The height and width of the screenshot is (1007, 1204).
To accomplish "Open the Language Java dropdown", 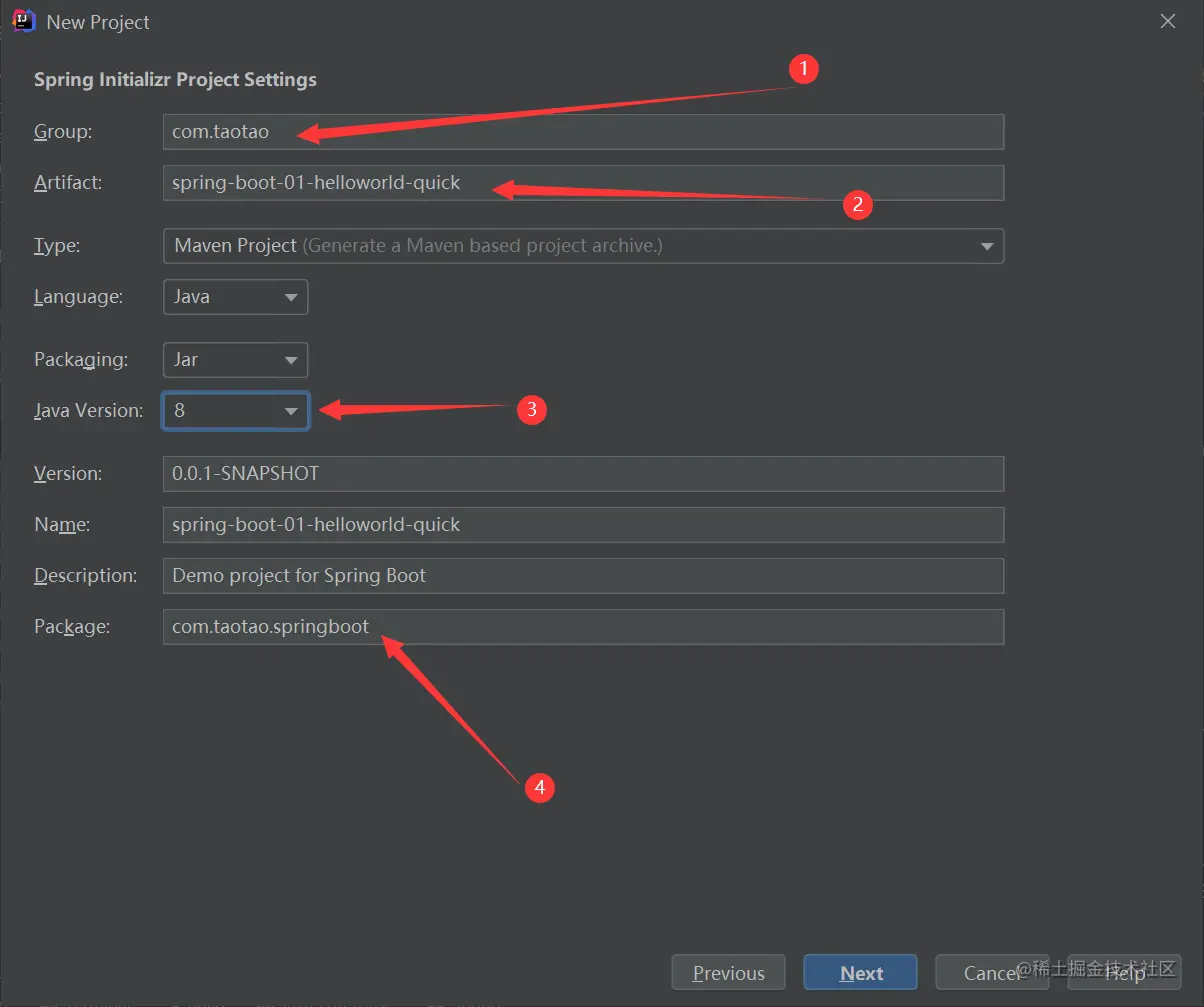I will [x=236, y=297].
